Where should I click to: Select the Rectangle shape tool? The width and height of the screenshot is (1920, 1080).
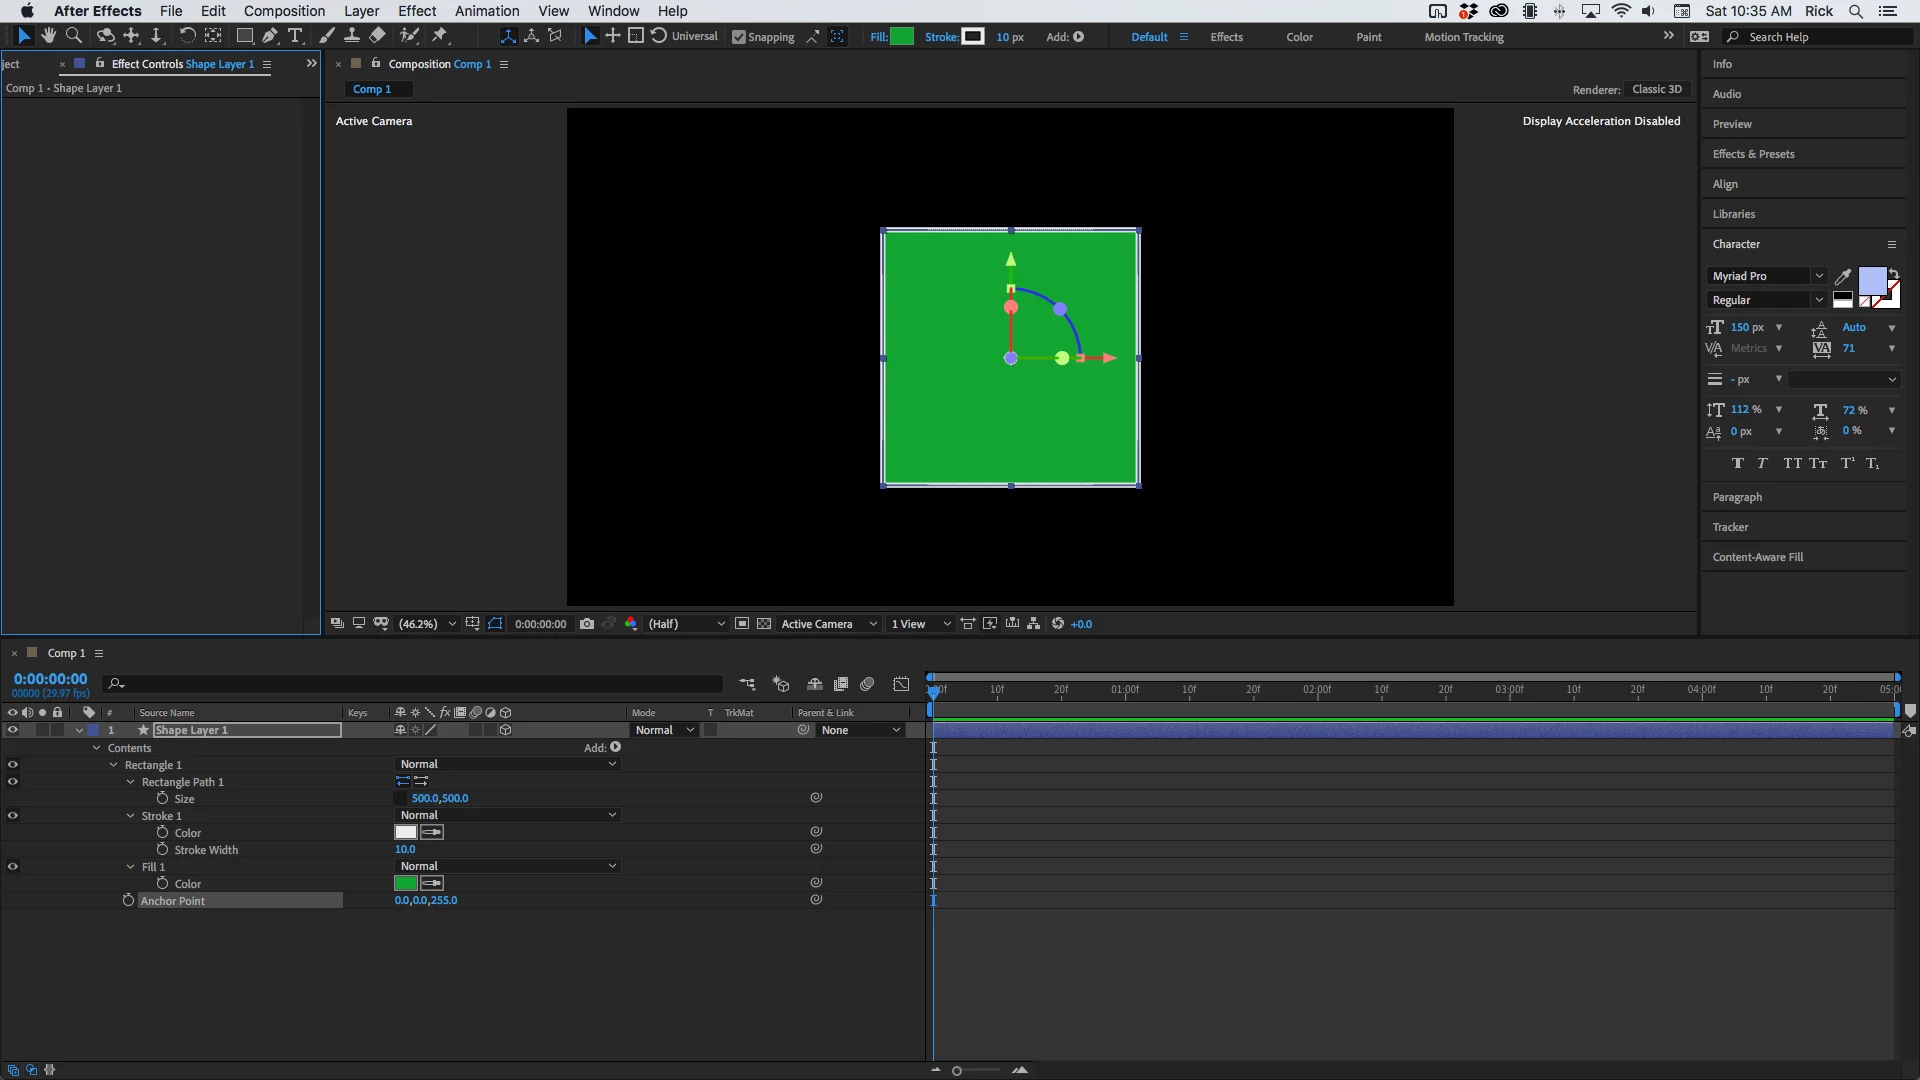click(244, 36)
